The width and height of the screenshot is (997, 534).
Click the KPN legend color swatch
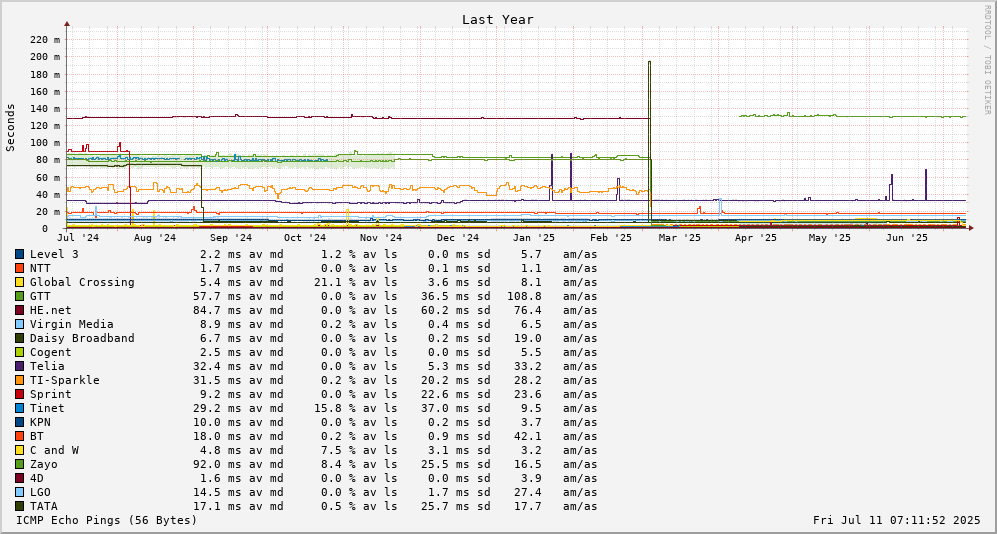point(20,422)
